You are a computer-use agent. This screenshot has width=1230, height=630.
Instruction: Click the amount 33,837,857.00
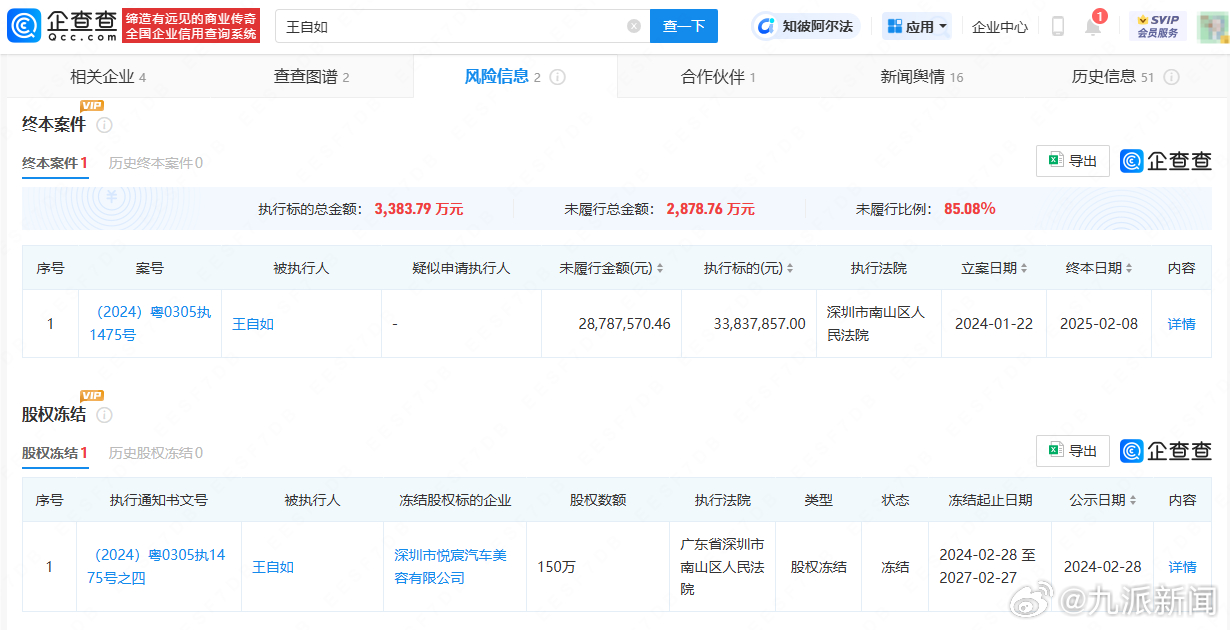pyautogui.click(x=760, y=324)
